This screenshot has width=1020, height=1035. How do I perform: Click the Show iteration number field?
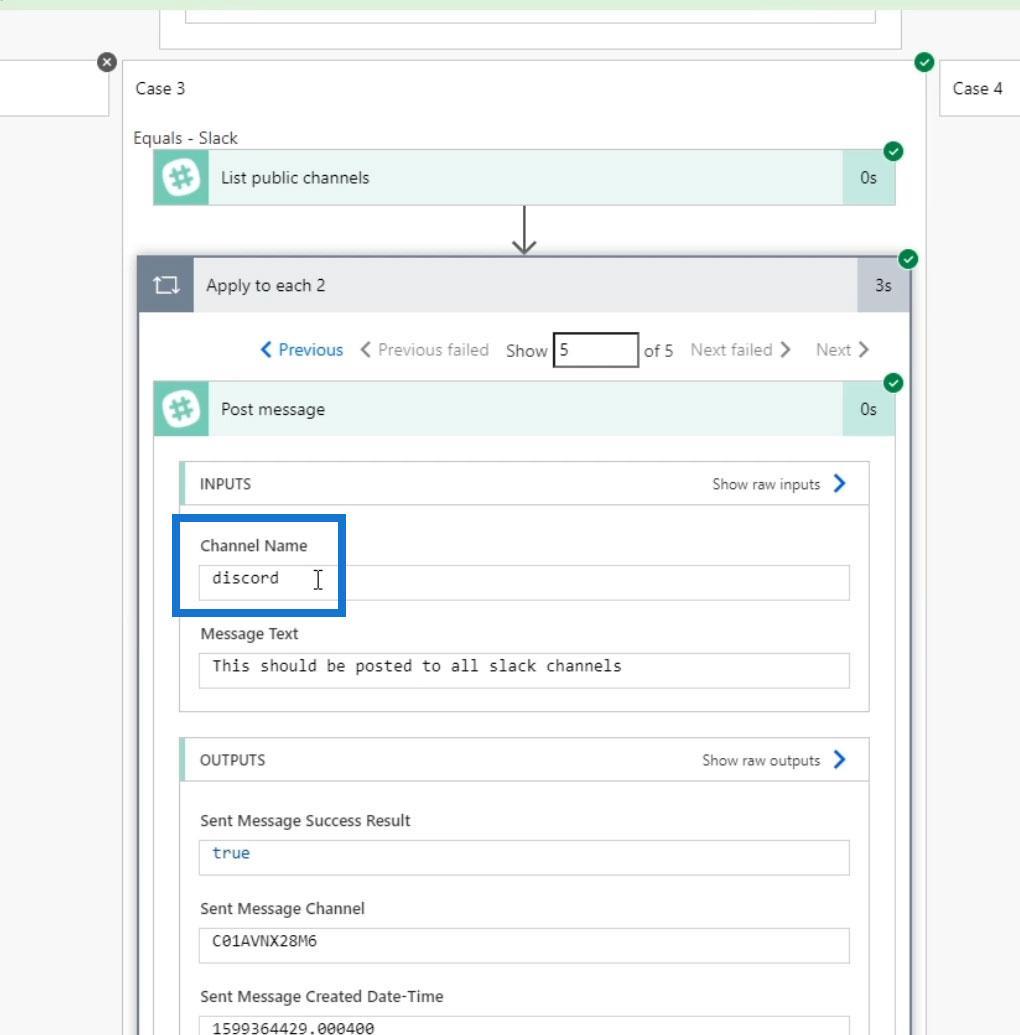(x=595, y=350)
